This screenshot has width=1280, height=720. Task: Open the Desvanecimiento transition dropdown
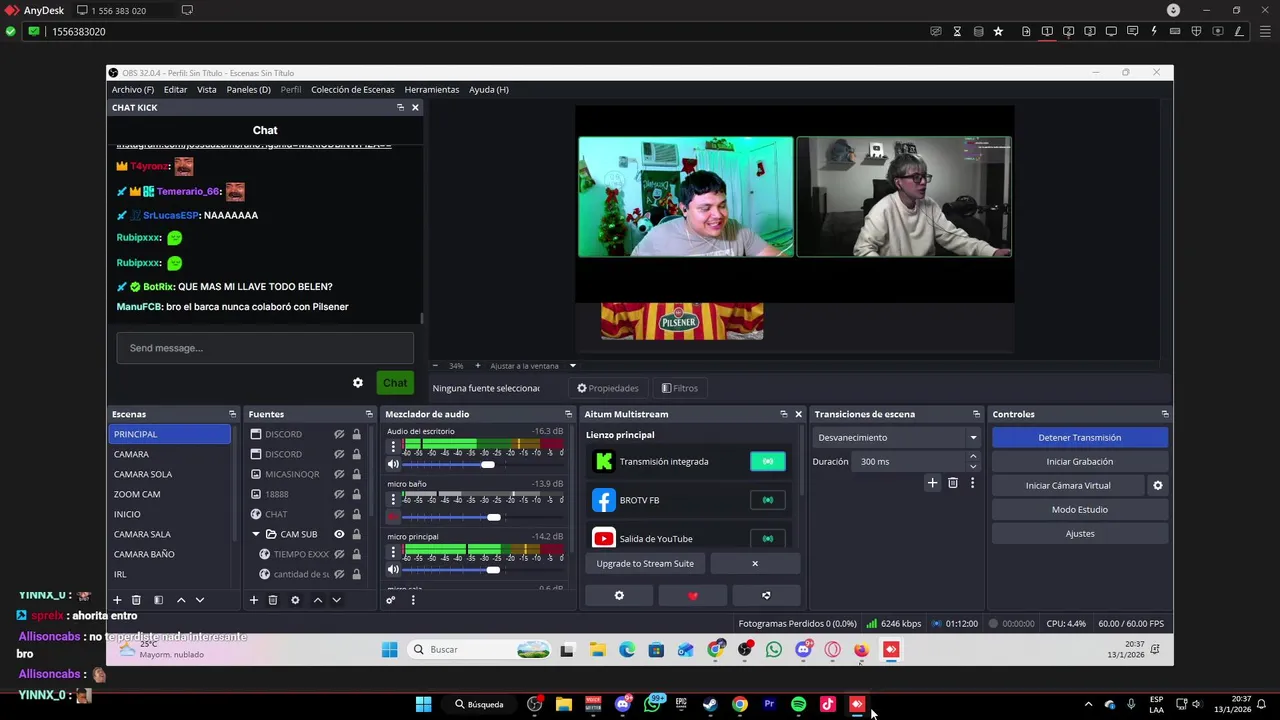click(x=897, y=438)
